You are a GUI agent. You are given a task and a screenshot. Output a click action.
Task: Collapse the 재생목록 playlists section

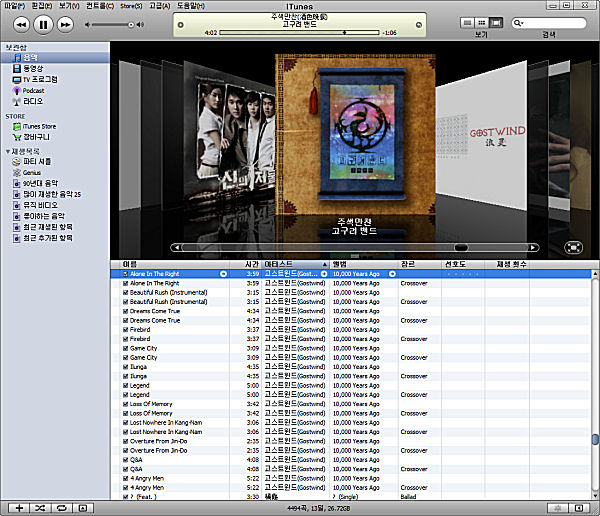[8, 152]
